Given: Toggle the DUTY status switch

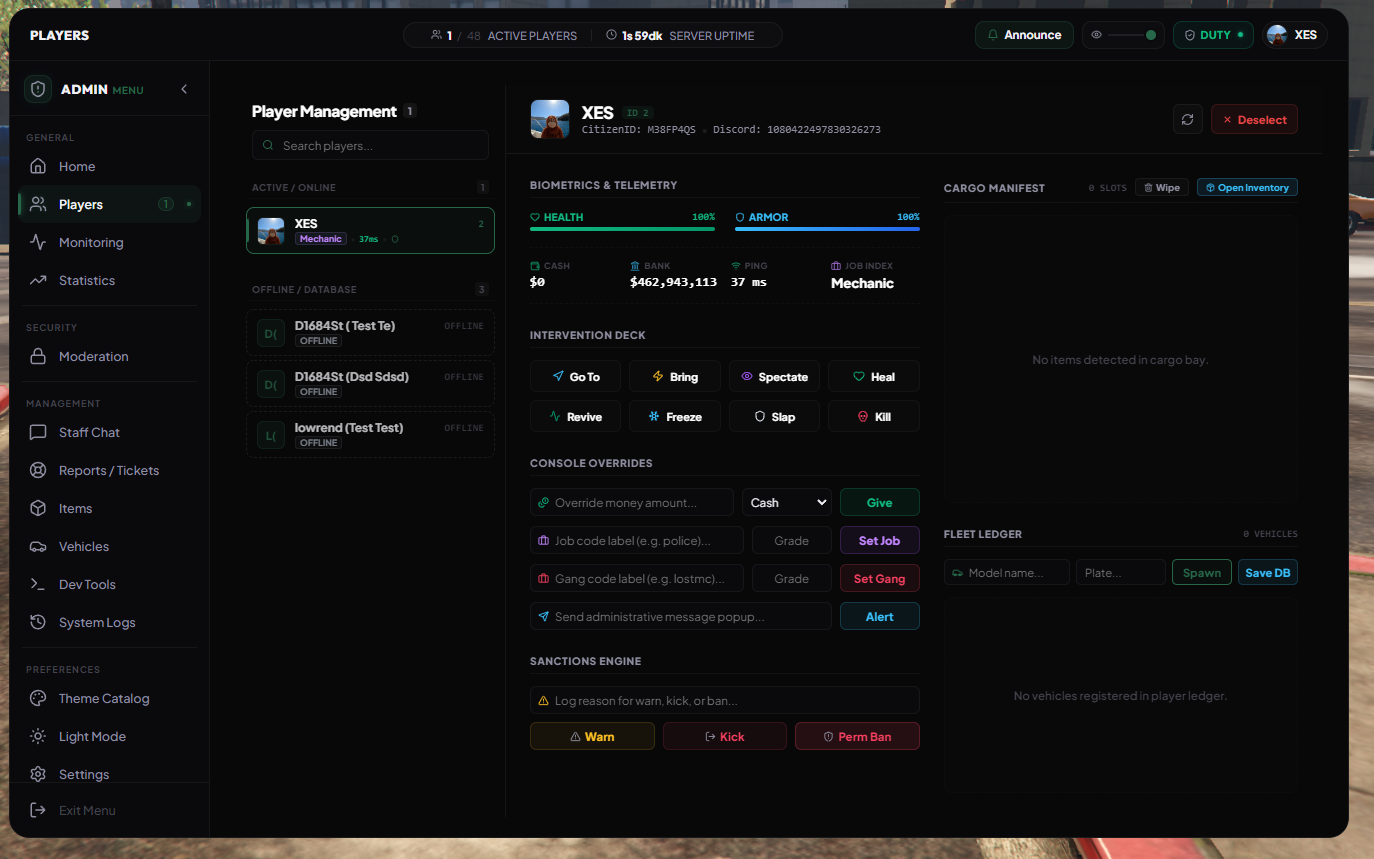Looking at the screenshot, I should [1213, 35].
